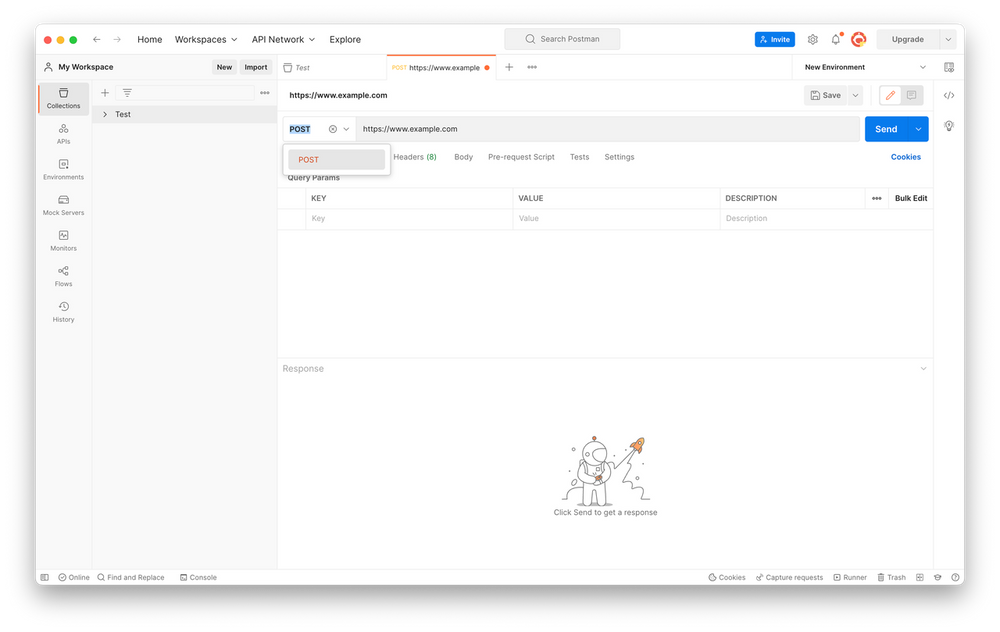Open Manage Cookies via the Cookies link
The image size is (1000, 632).
905,157
